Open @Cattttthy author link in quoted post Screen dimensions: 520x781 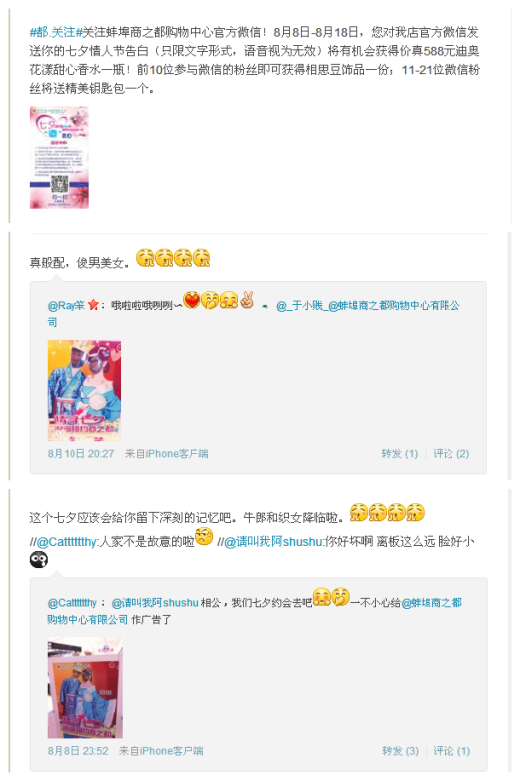point(72,603)
